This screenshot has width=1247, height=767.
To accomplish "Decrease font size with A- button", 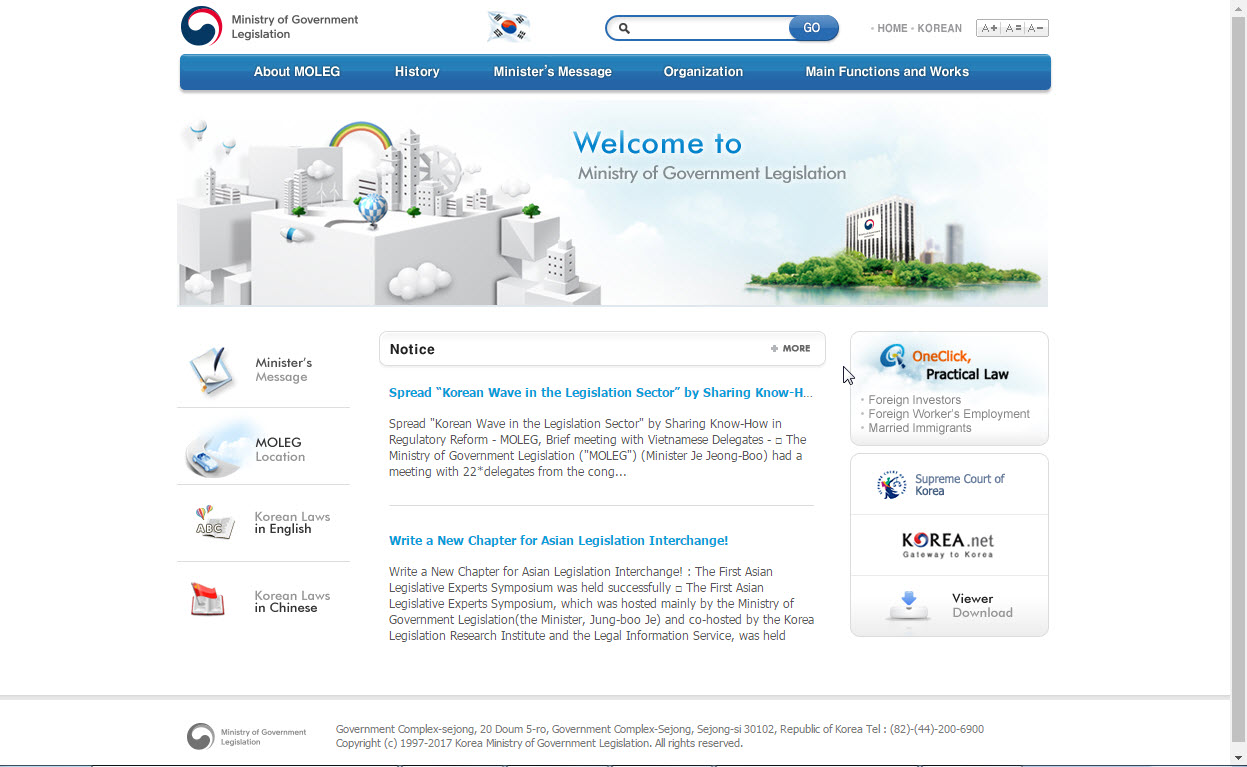I will (1036, 28).
